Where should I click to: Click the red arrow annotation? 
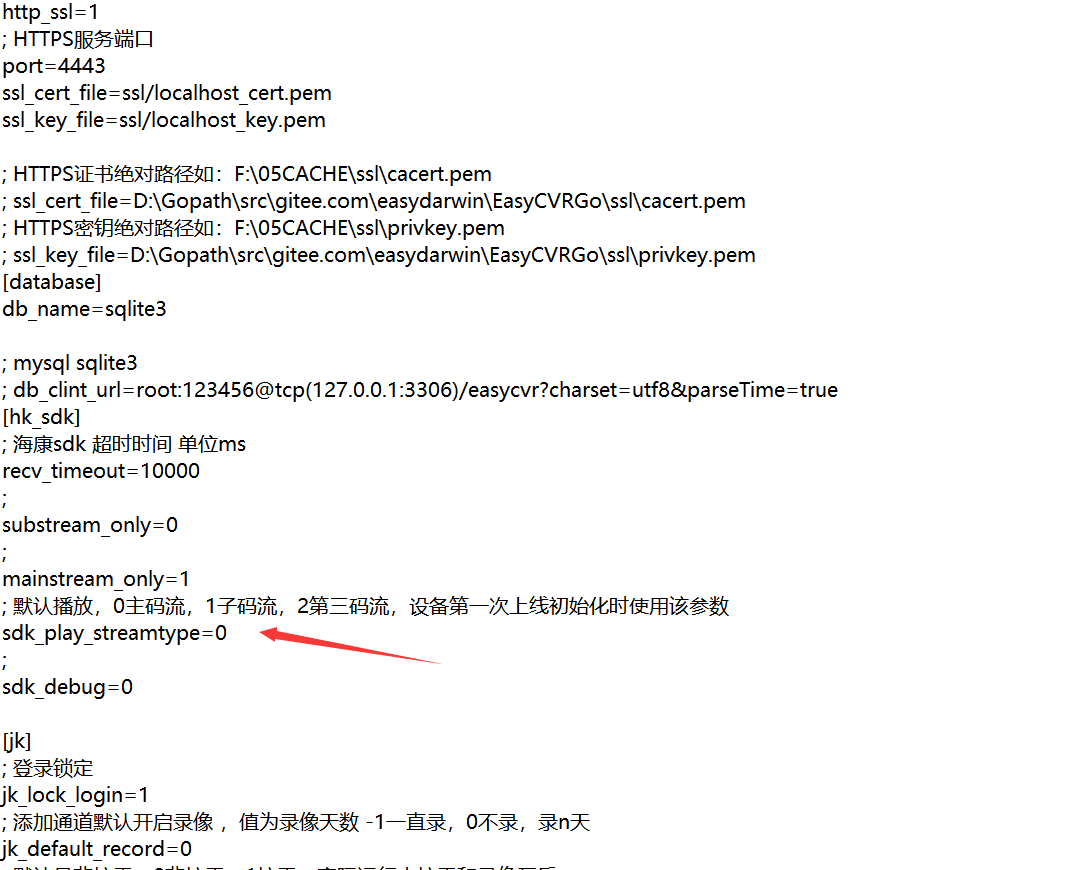tap(350, 645)
